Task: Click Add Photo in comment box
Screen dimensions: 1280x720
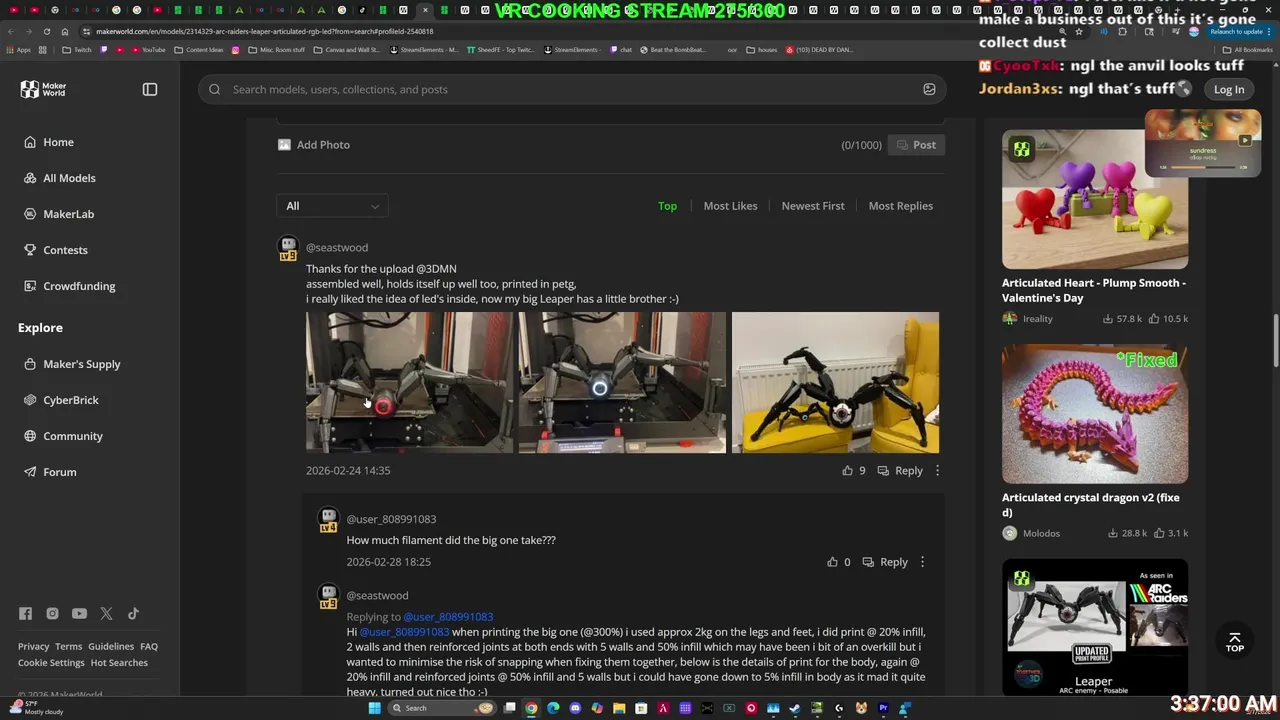Action: coord(314,145)
